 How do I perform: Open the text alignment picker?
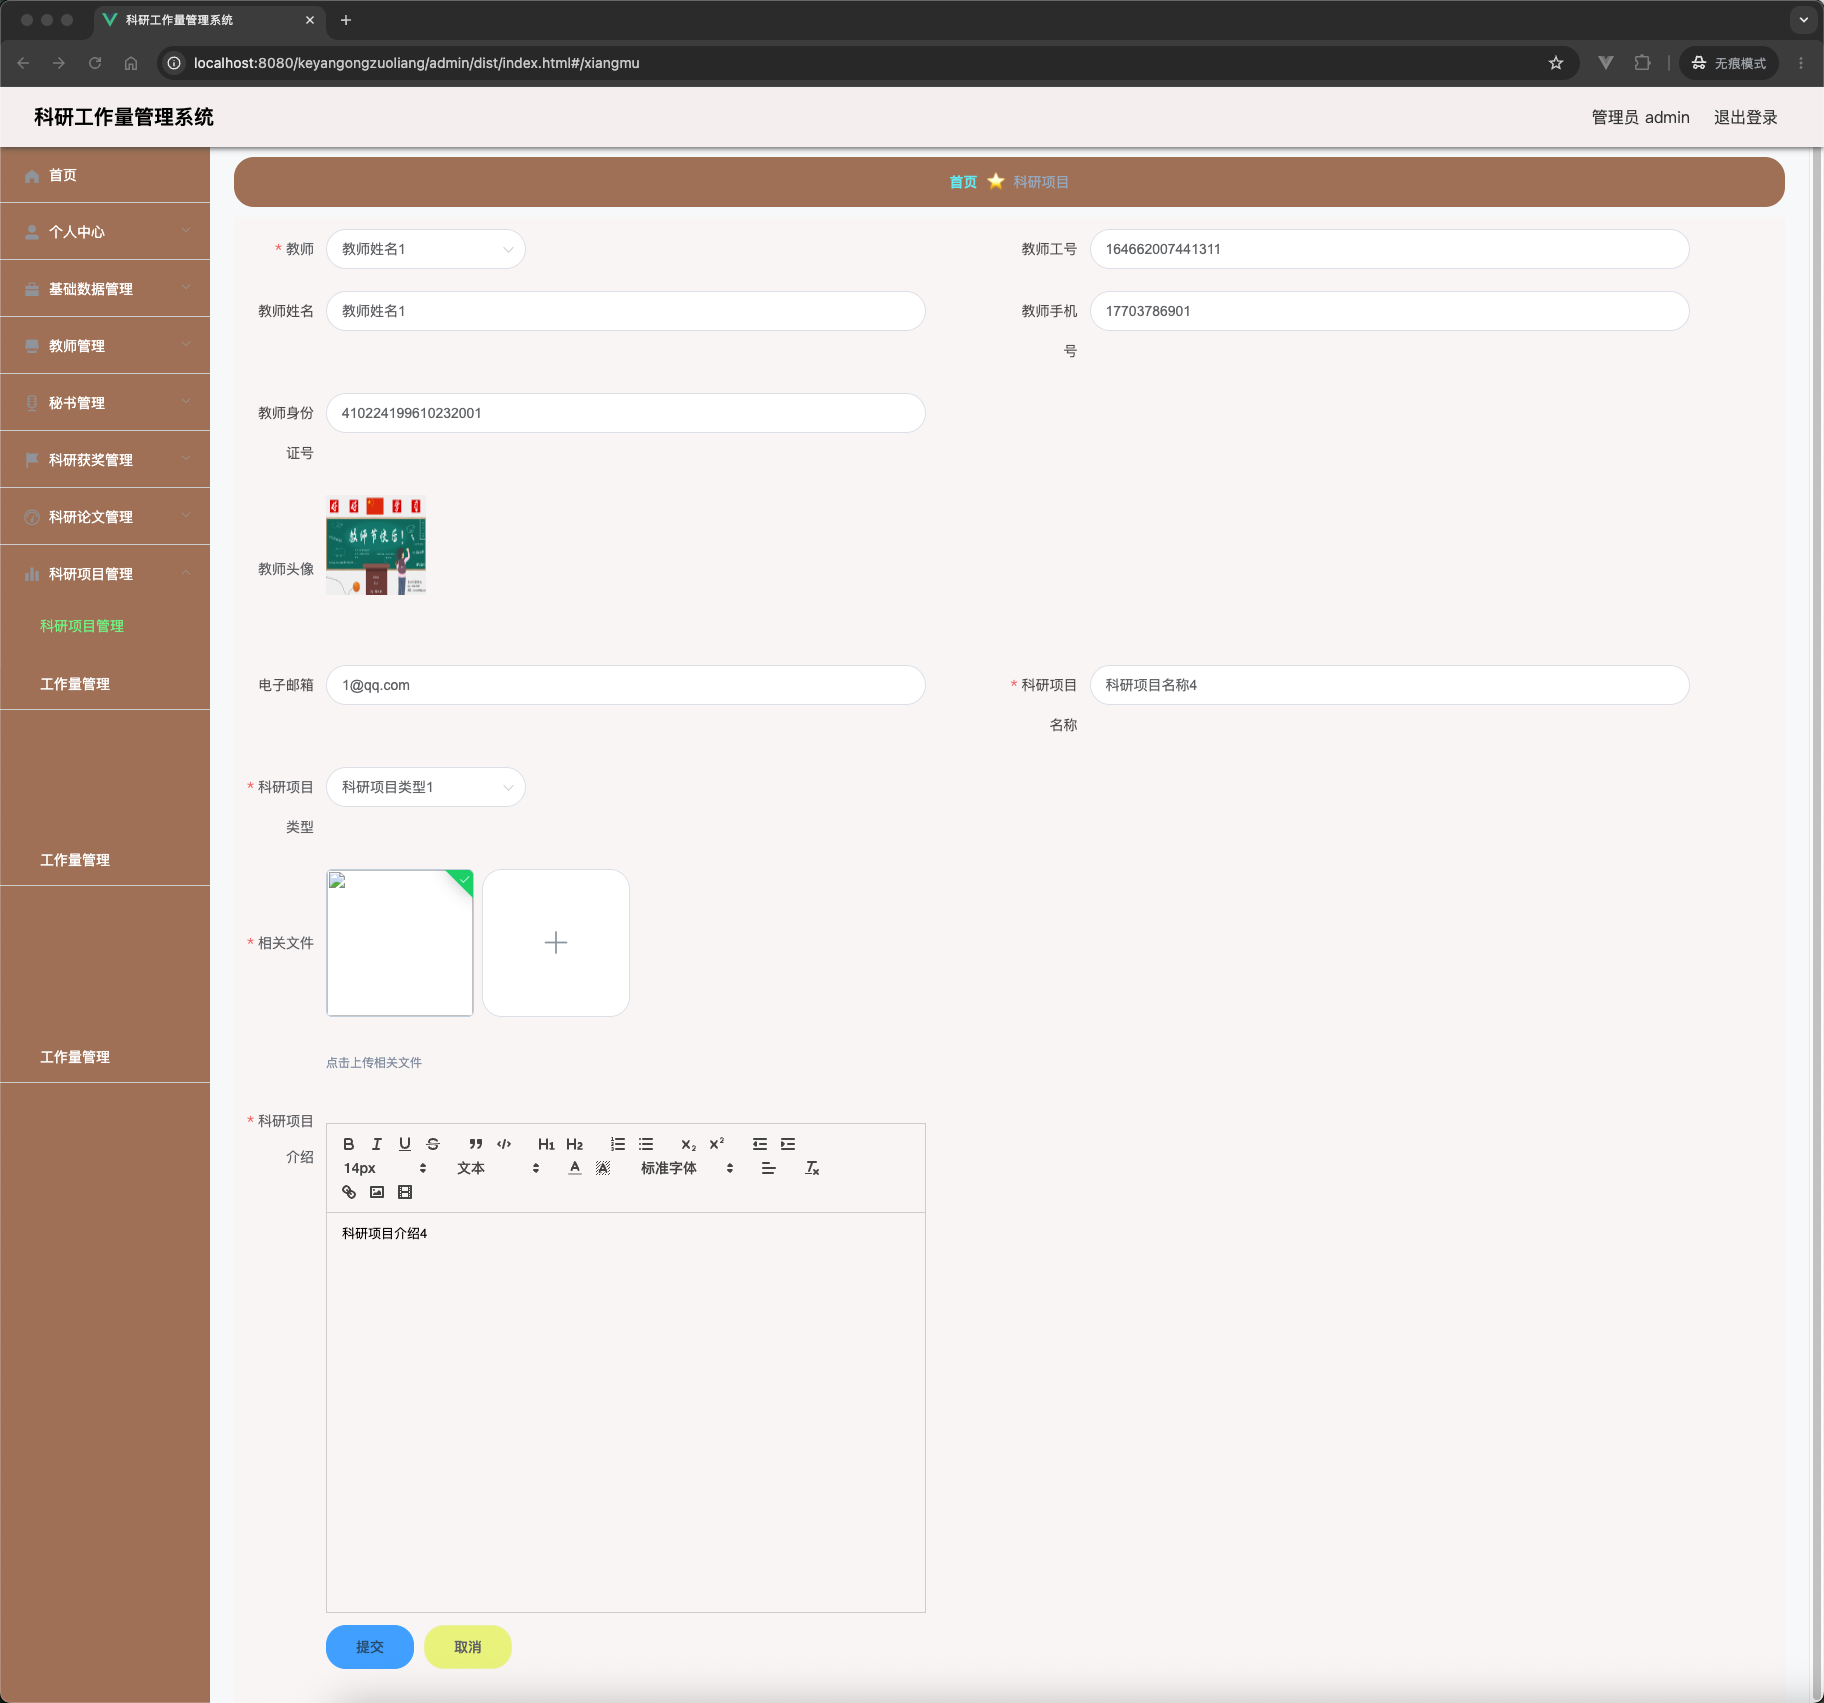[x=768, y=1168]
